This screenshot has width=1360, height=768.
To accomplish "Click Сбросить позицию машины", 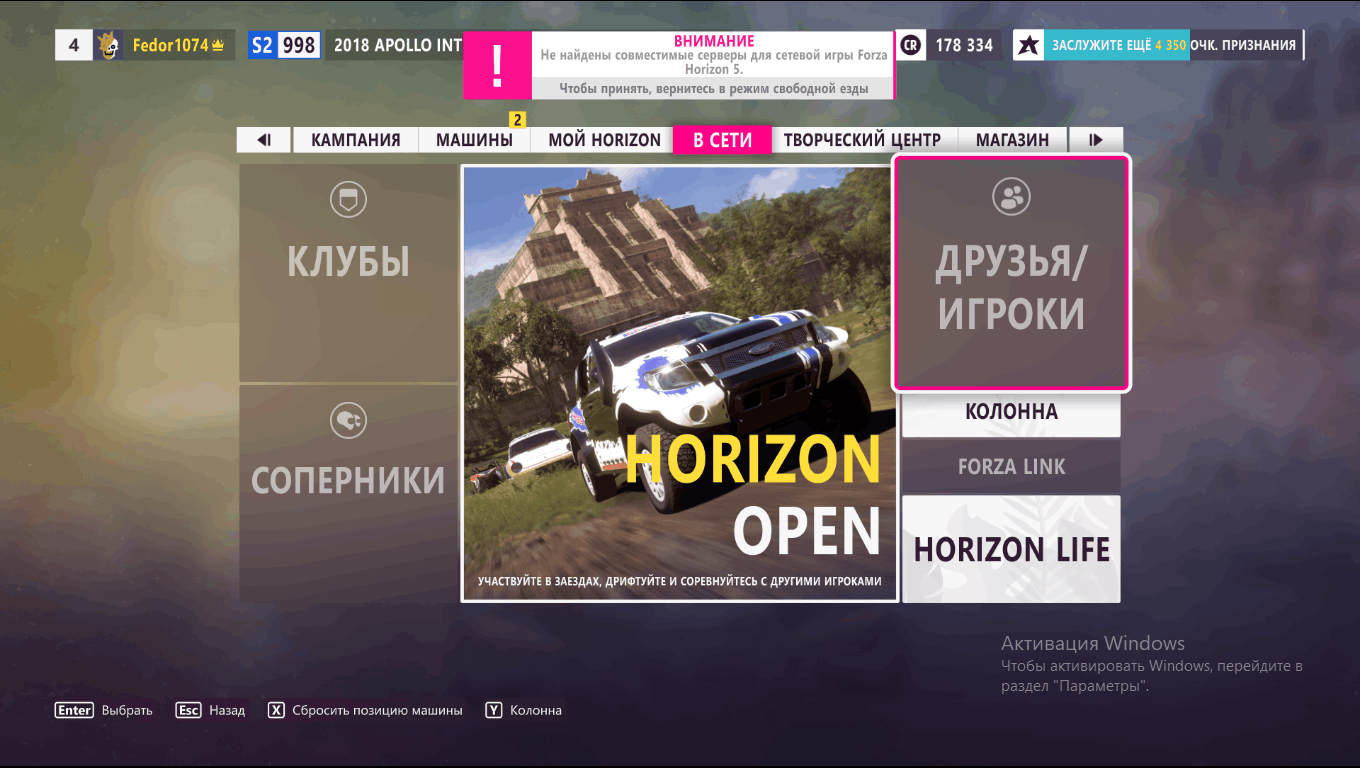I will coord(377,711).
